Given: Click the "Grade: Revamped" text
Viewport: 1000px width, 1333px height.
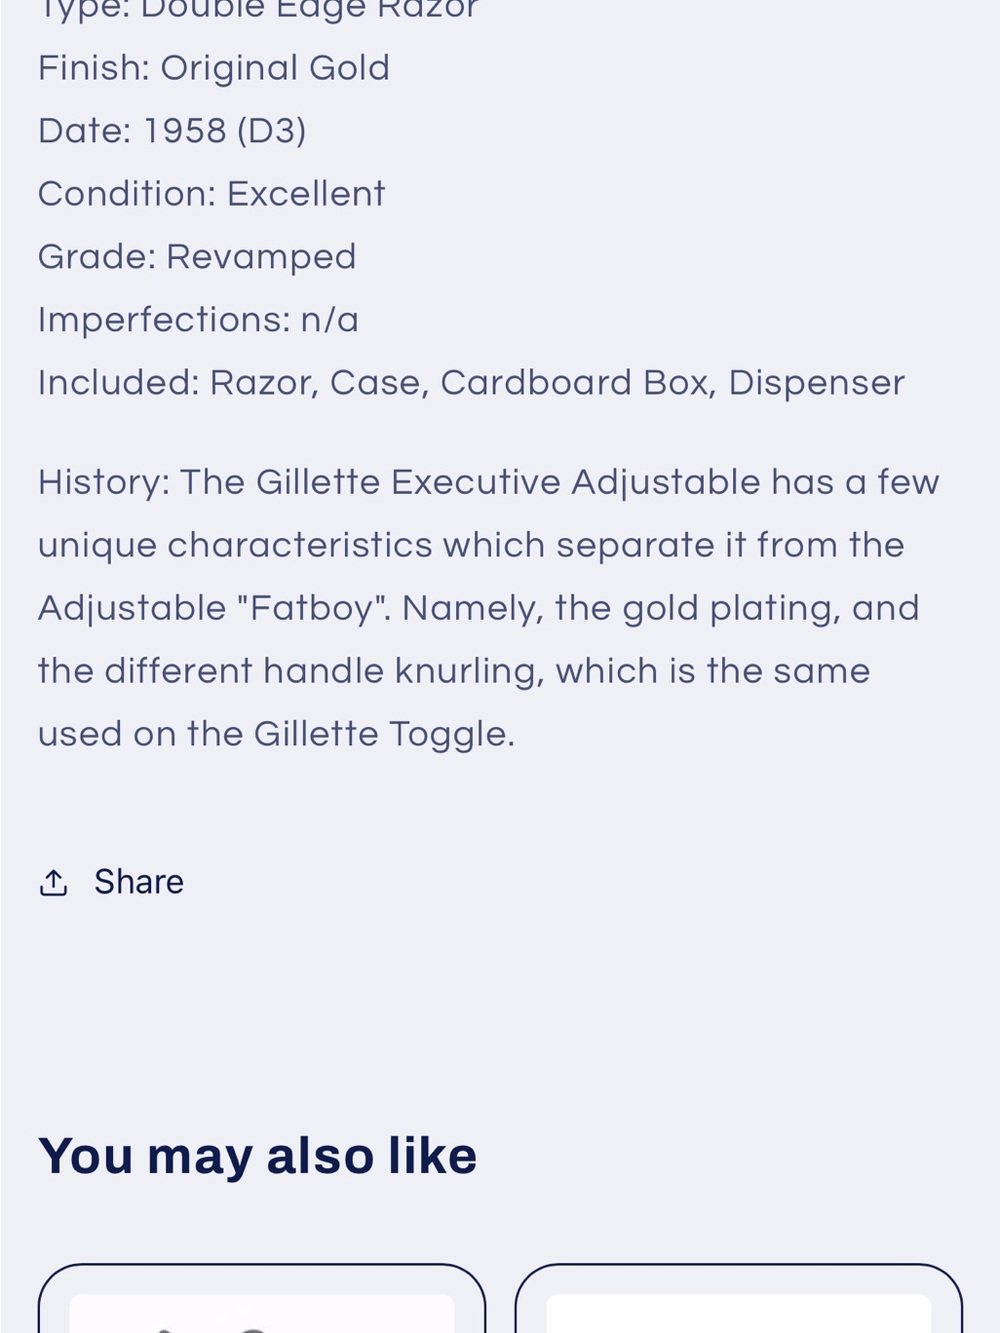Looking at the screenshot, I should tap(197, 257).
